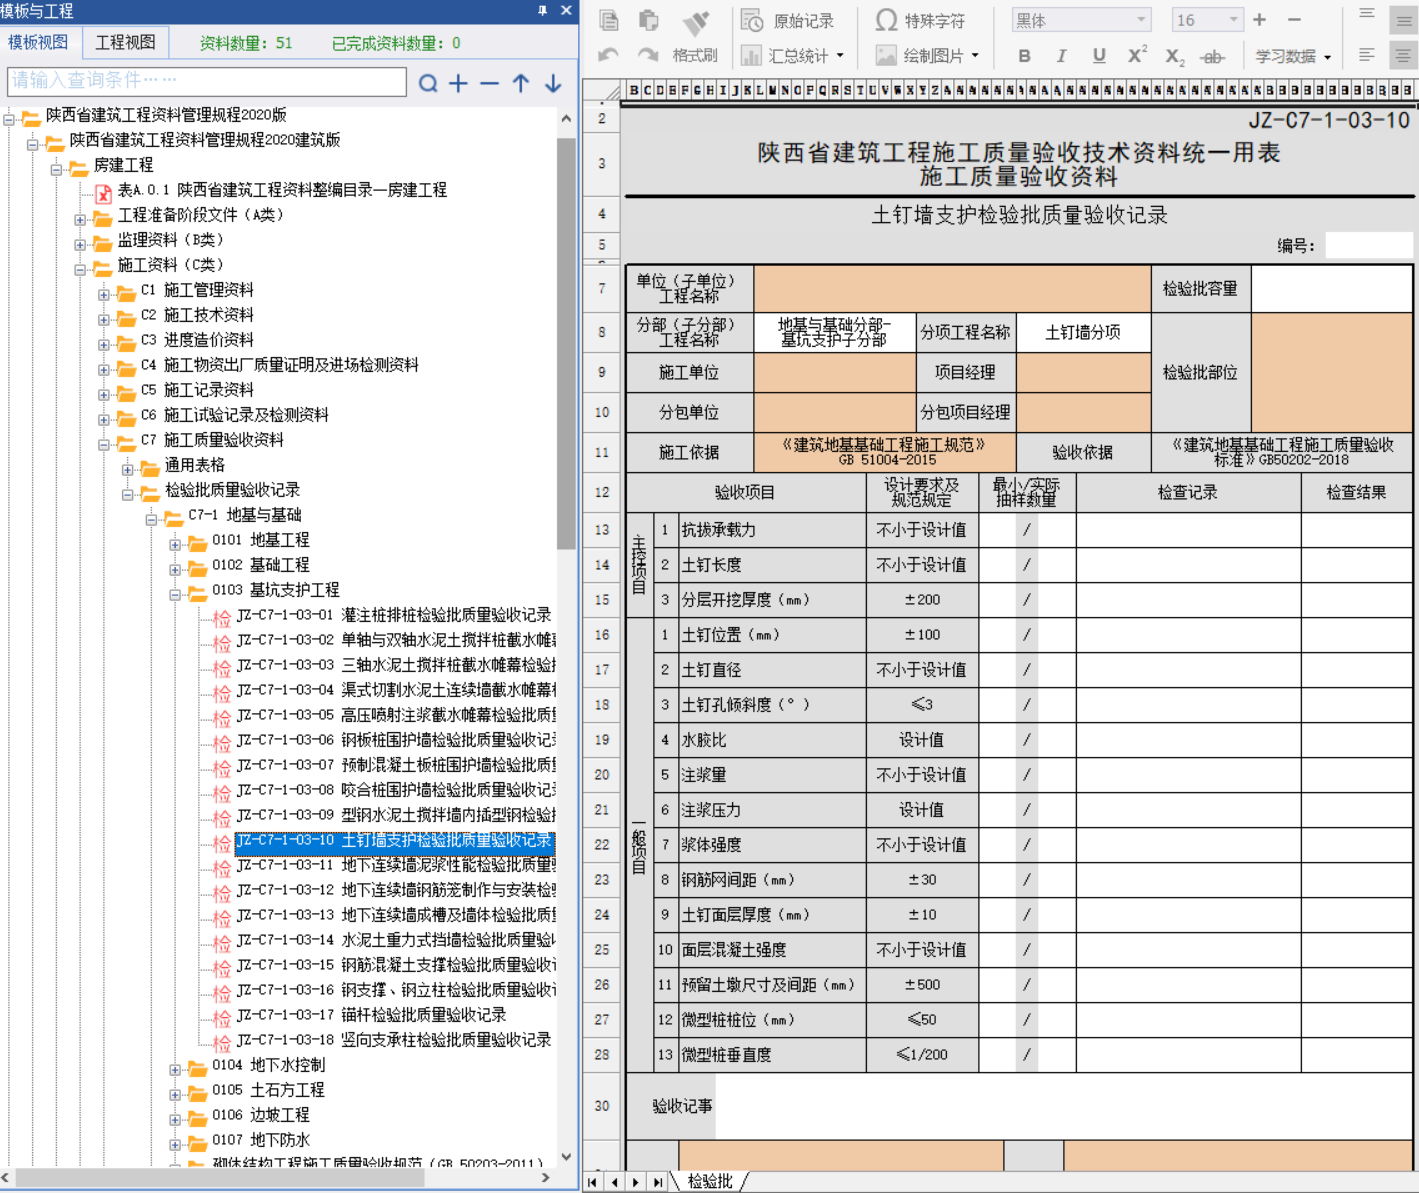
Task: Expand 工程准备阶段文件(A类) node
Action: pyautogui.click(x=80, y=219)
